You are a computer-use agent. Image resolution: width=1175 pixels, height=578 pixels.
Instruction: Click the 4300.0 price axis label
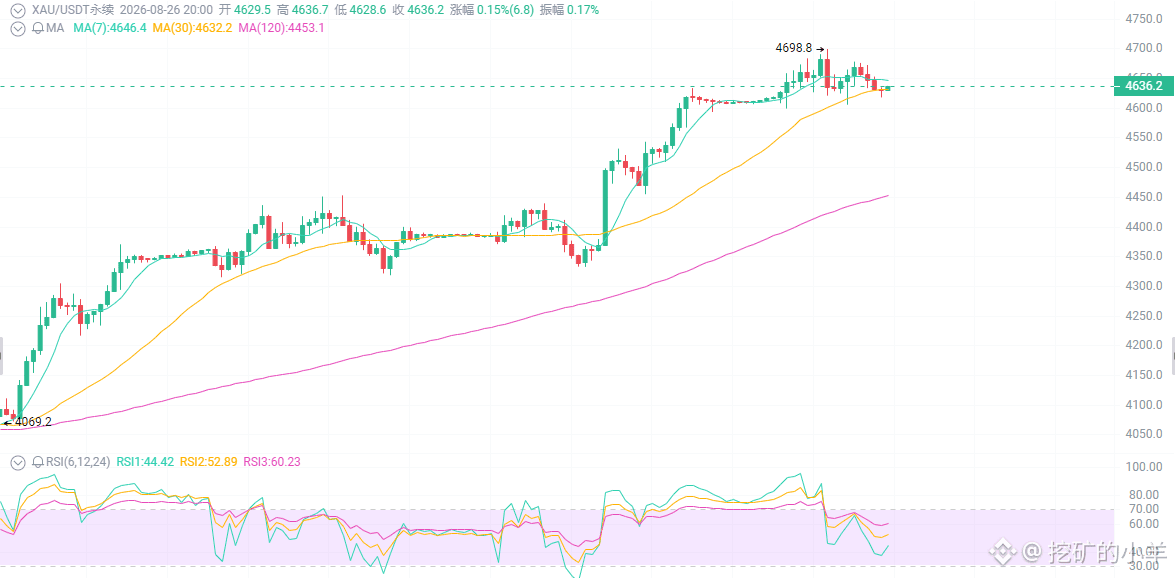(x=1143, y=286)
